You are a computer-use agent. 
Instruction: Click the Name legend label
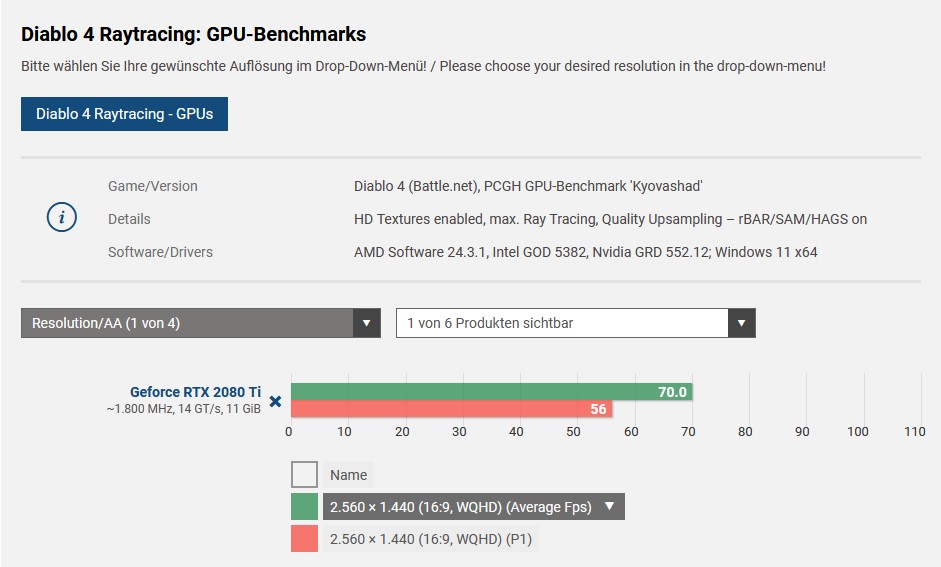point(349,475)
